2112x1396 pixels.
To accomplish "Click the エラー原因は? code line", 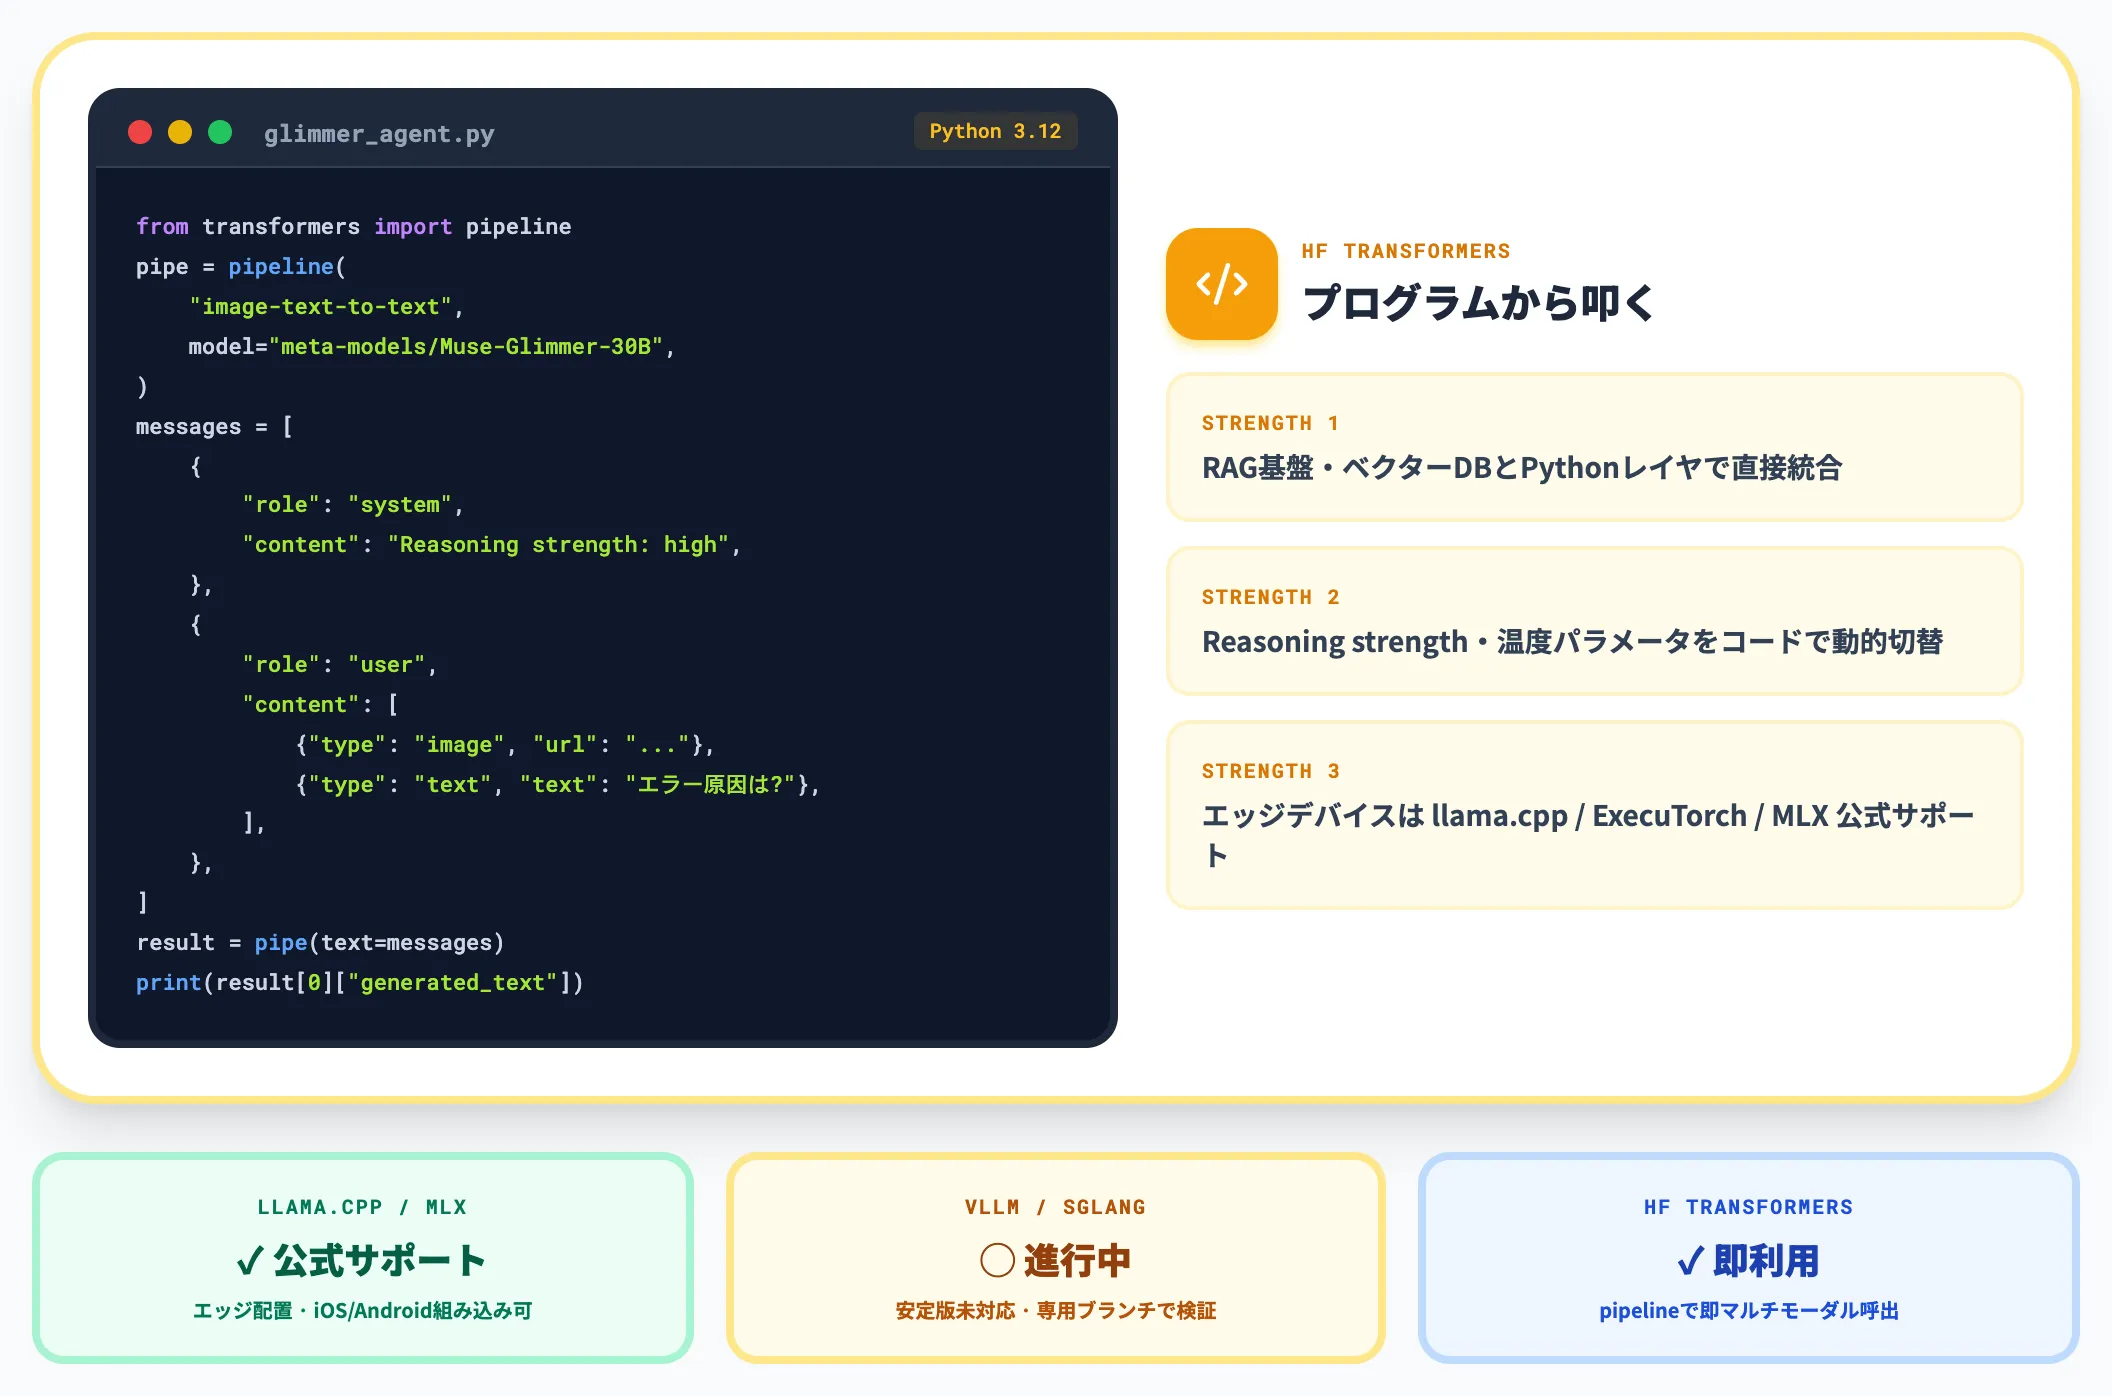I will pos(558,785).
